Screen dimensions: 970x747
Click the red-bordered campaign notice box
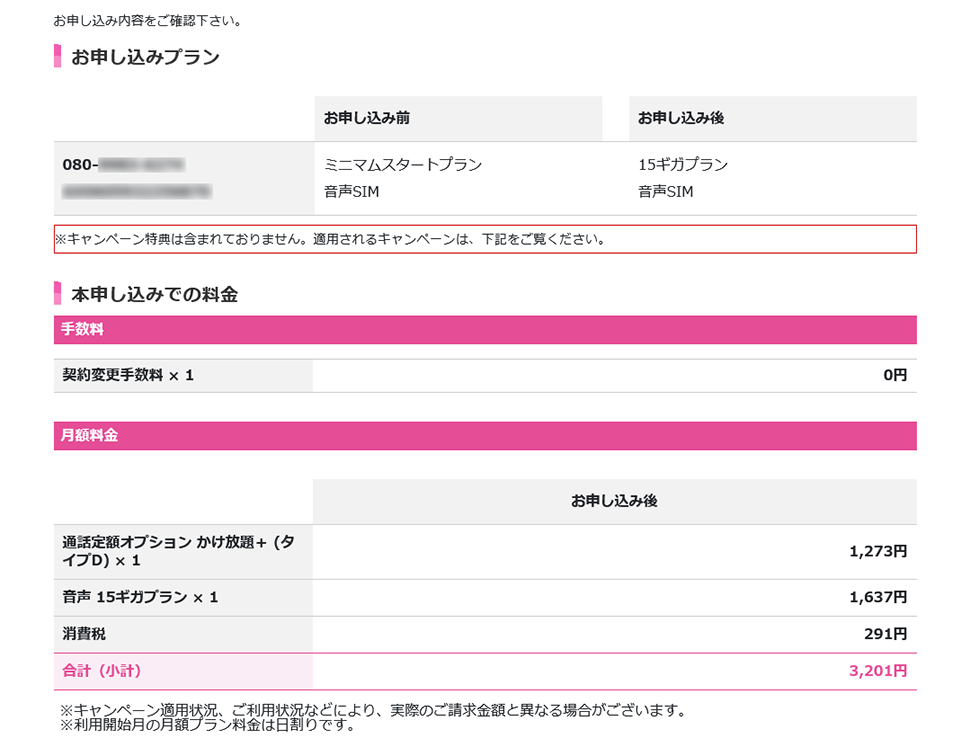[485, 240]
